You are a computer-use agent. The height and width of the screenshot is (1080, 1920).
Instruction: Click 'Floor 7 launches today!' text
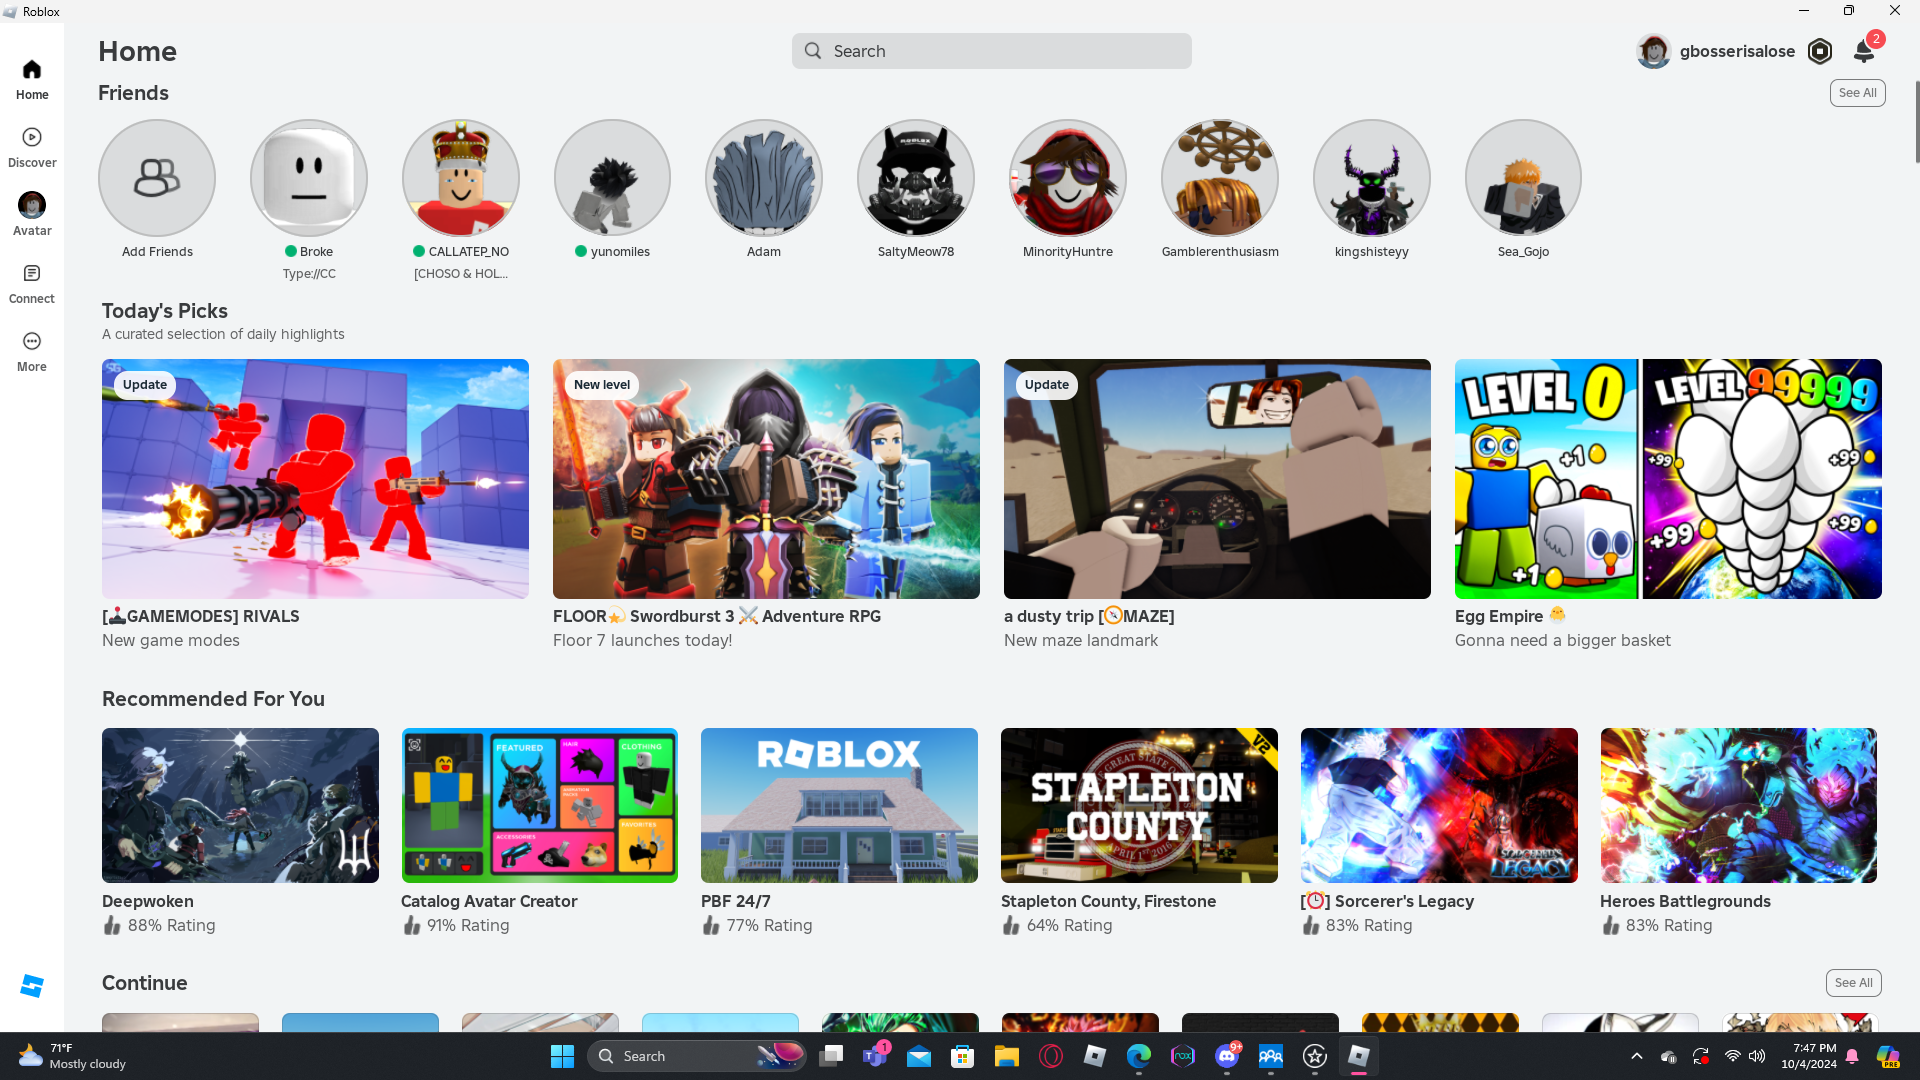pyautogui.click(x=643, y=640)
